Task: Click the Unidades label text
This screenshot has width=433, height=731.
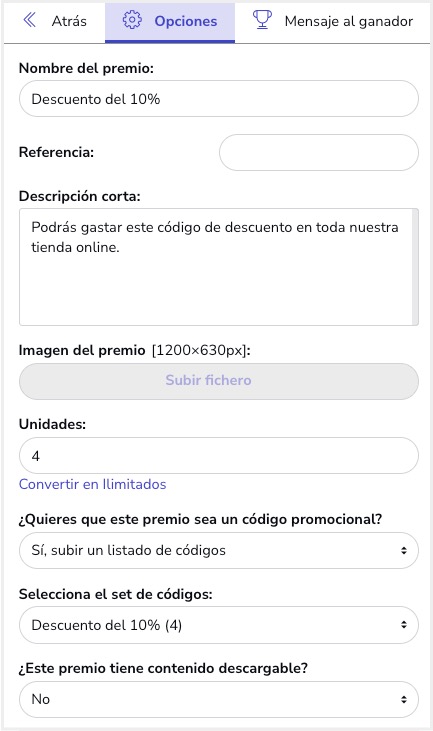Action: point(52,424)
